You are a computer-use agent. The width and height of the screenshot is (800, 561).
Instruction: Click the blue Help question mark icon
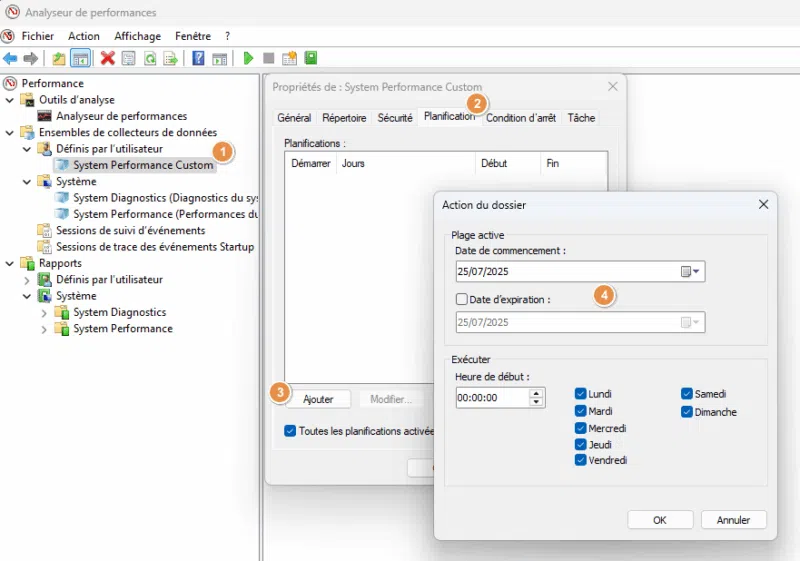[x=198, y=58]
